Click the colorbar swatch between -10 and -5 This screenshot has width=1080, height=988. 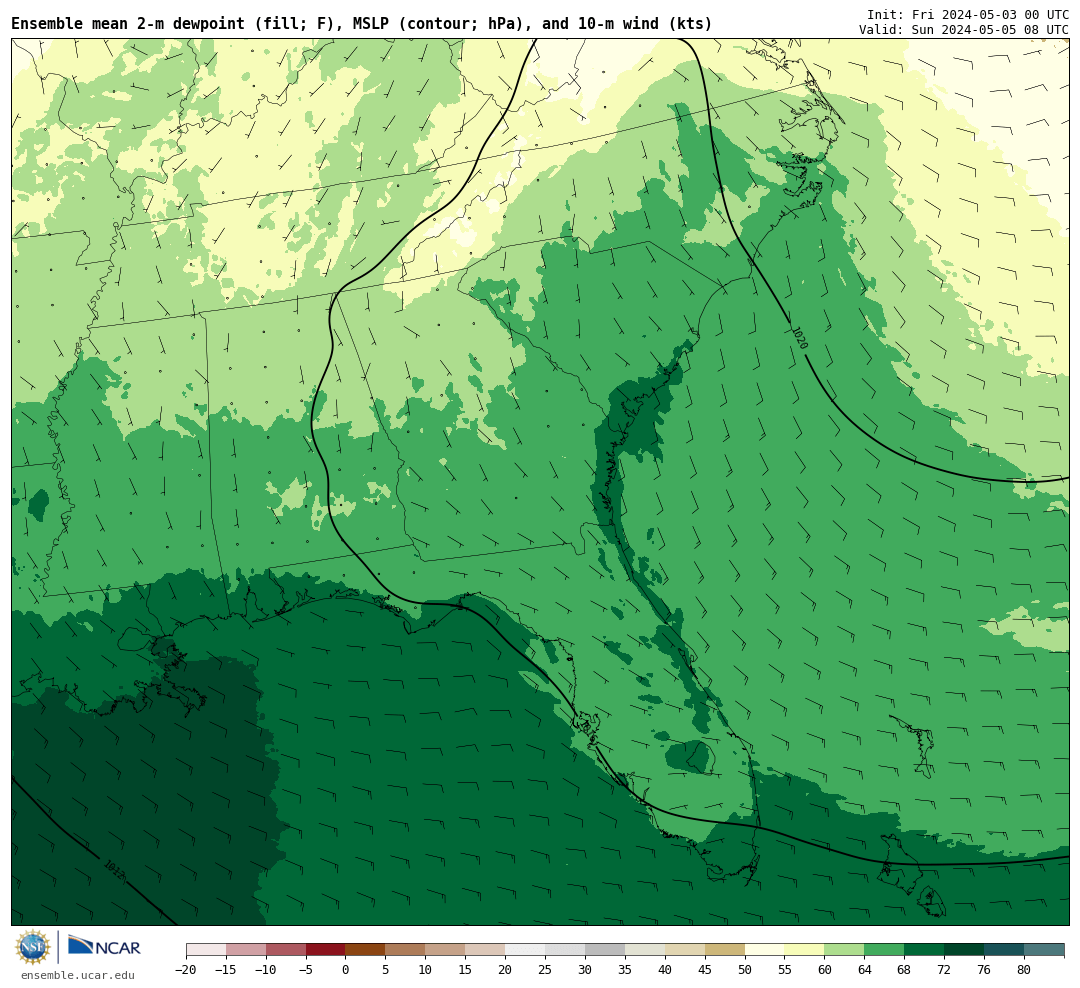click(x=286, y=950)
